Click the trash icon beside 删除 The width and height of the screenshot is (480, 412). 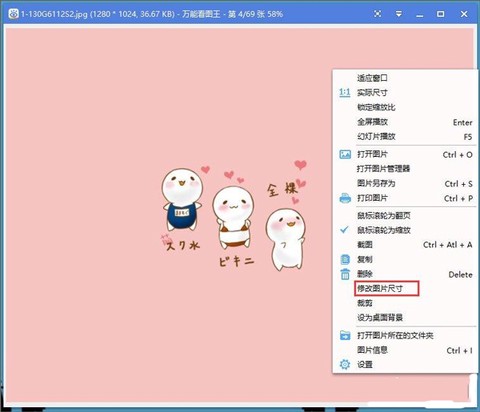click(345, 274)
